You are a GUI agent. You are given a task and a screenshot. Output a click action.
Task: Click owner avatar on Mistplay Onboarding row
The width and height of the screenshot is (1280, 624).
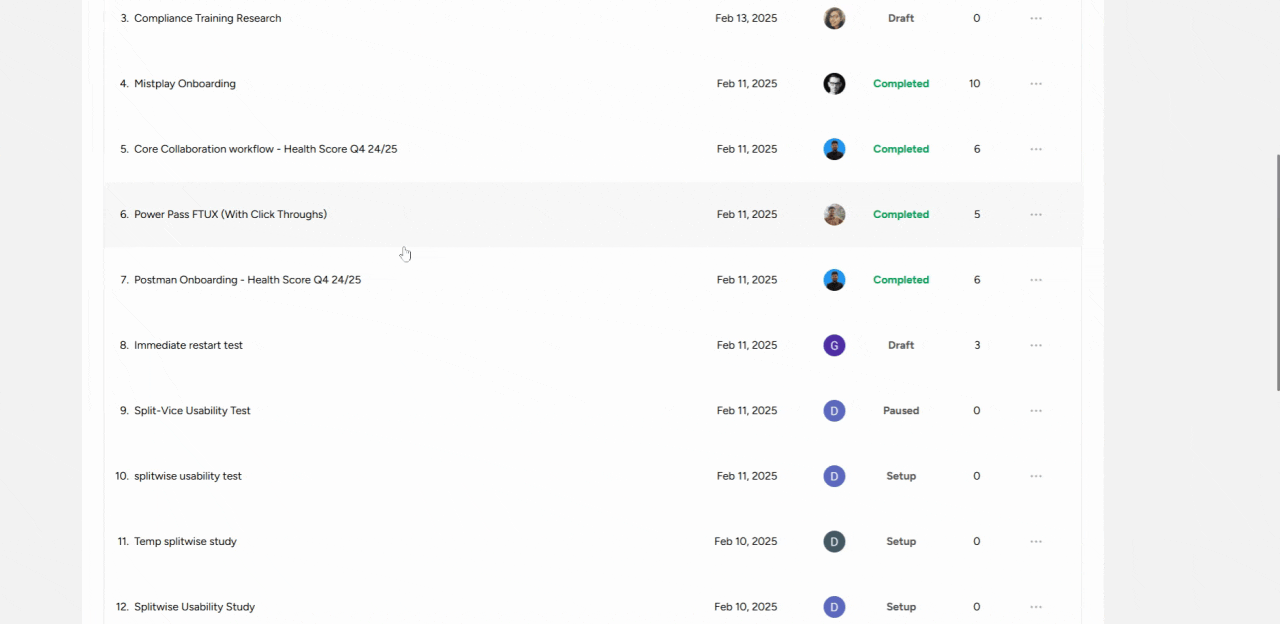point(834,84)
